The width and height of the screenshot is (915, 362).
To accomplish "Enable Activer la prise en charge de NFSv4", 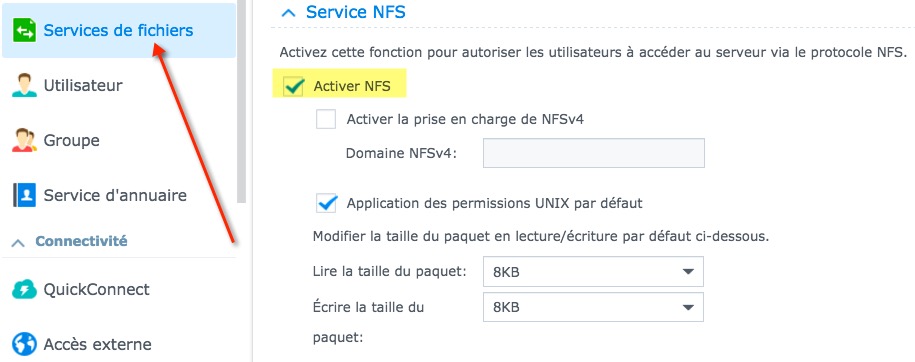I will point(326,119).
